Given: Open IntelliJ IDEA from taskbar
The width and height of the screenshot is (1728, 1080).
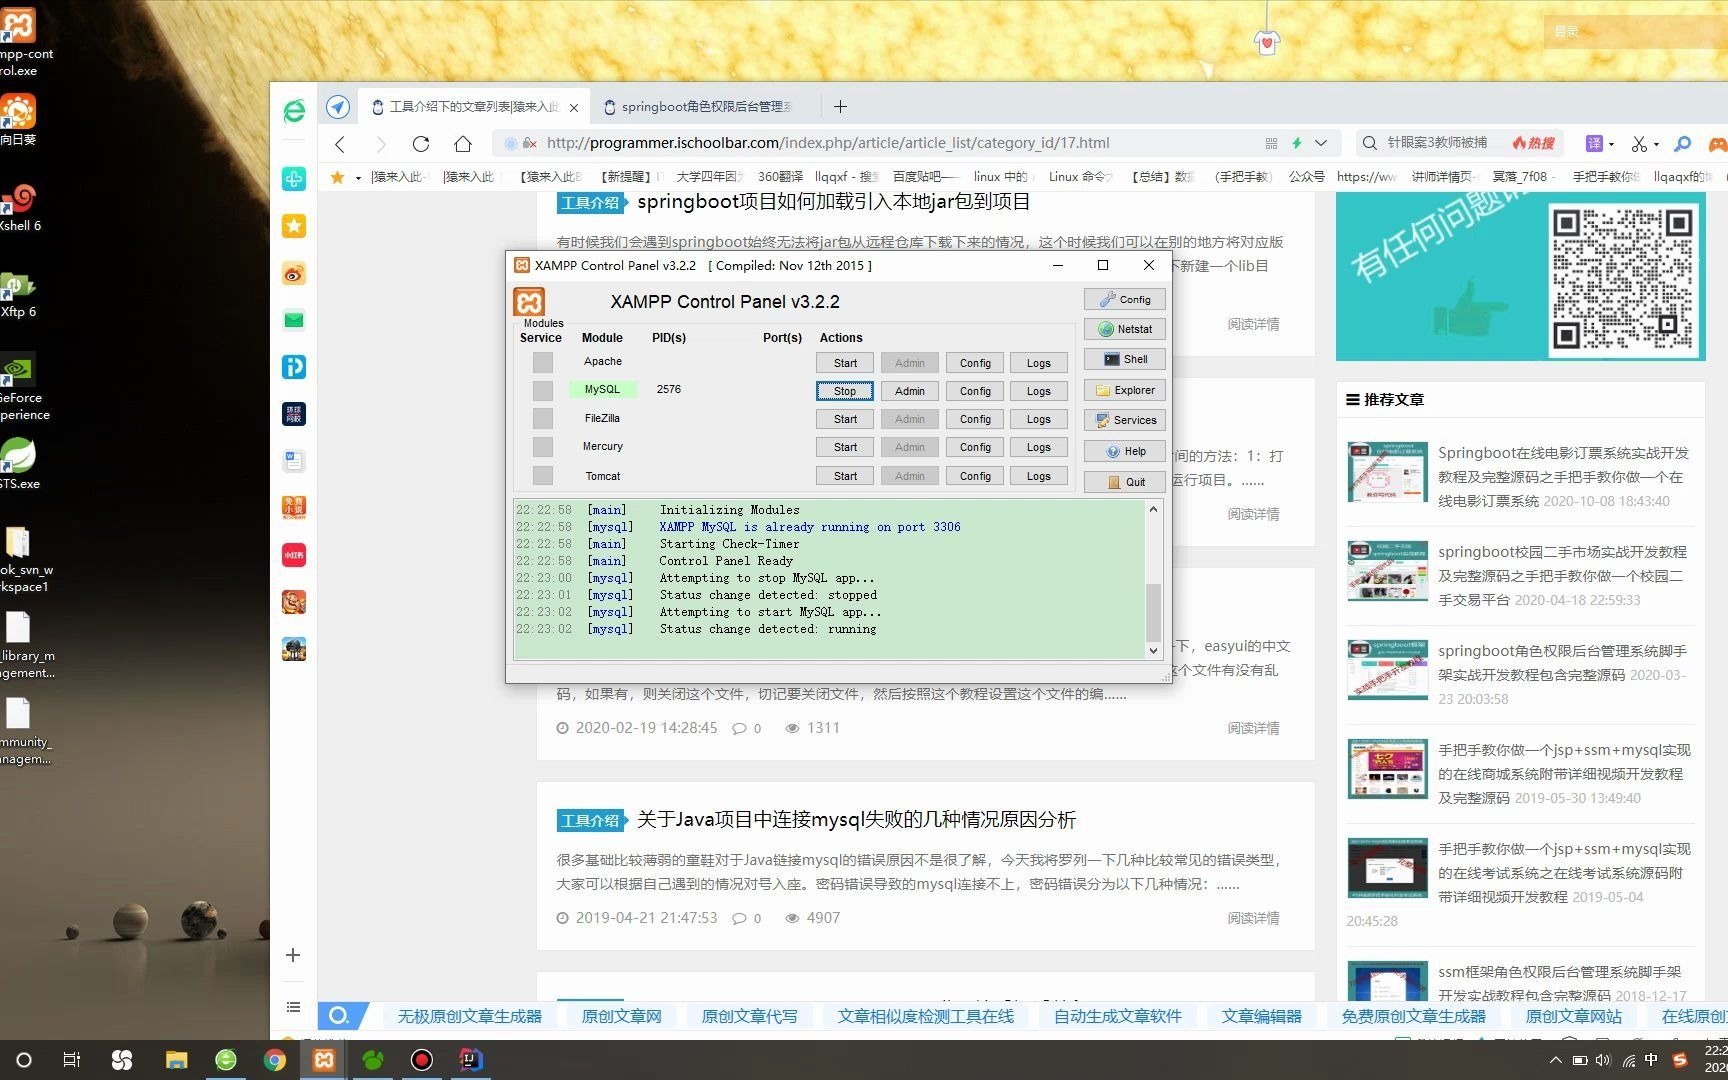Looking at the screenshot, I should [x=471, y=1060].
